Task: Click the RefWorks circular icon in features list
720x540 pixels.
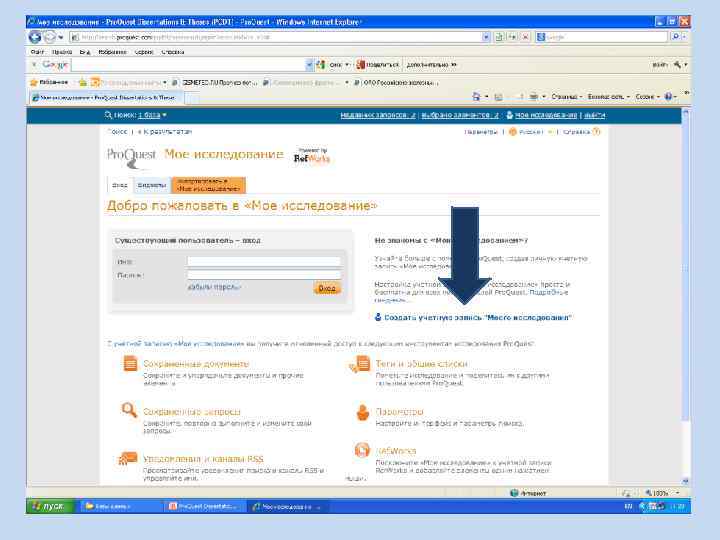Action: click(x=362, y=450)
